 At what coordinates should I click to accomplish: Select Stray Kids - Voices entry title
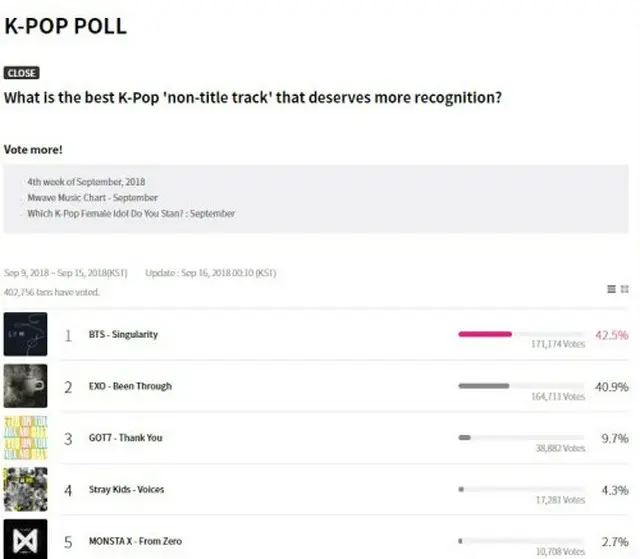pyautogui.click(x=127, y=489)
